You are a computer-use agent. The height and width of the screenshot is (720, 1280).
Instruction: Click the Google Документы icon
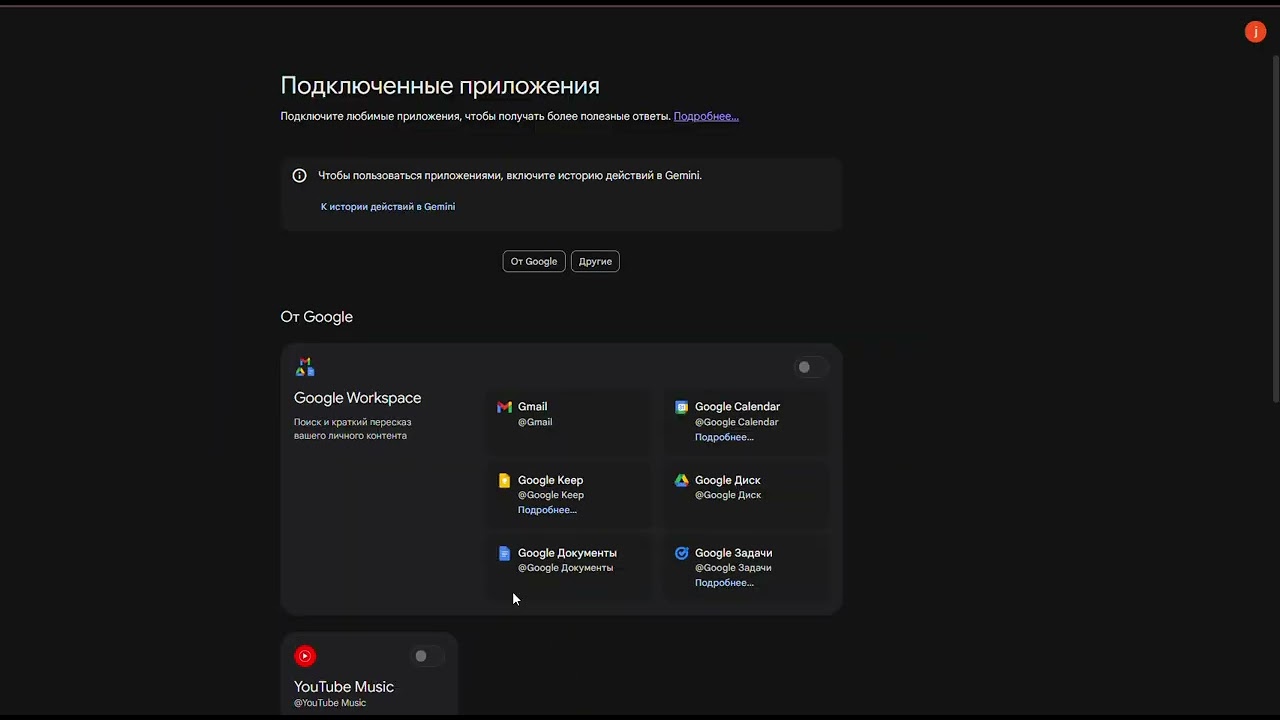point(504,553)
